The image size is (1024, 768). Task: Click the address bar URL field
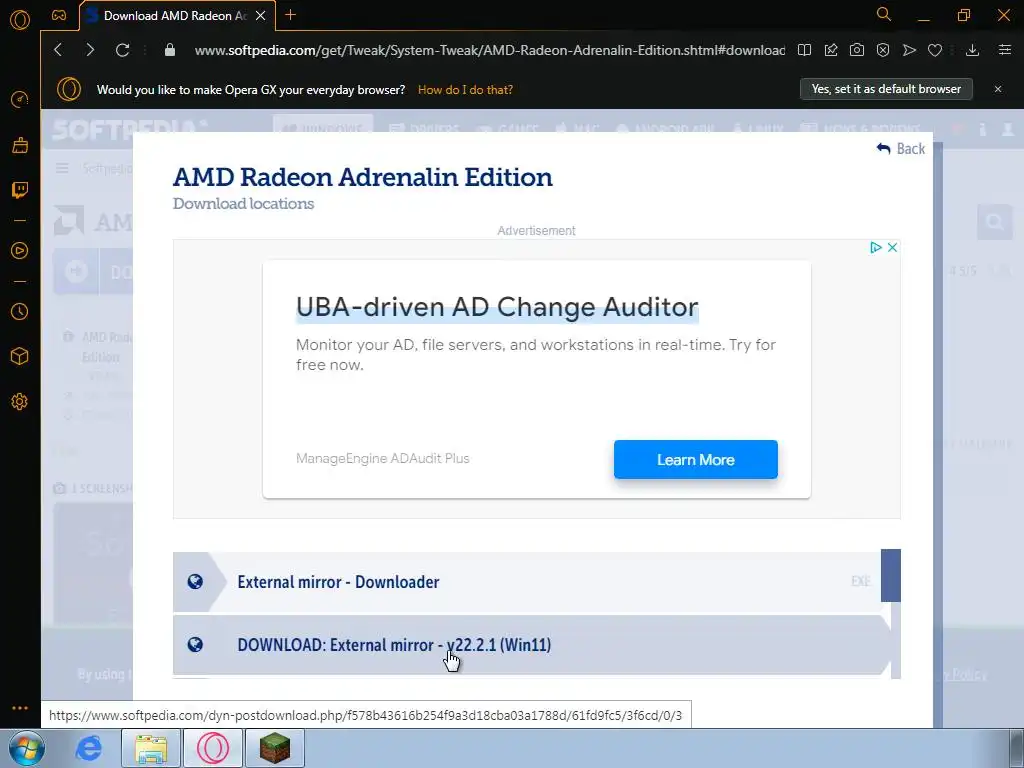pos(490,50)
